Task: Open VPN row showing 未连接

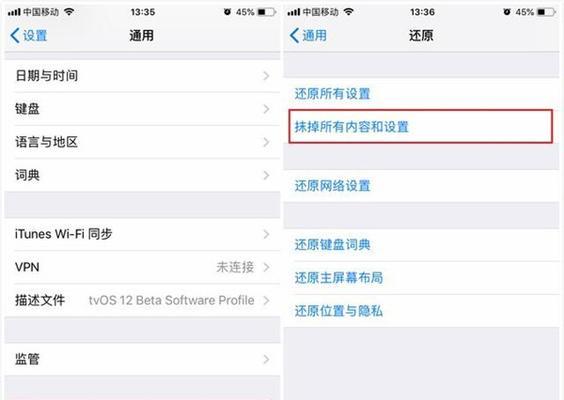Action: 142,267
